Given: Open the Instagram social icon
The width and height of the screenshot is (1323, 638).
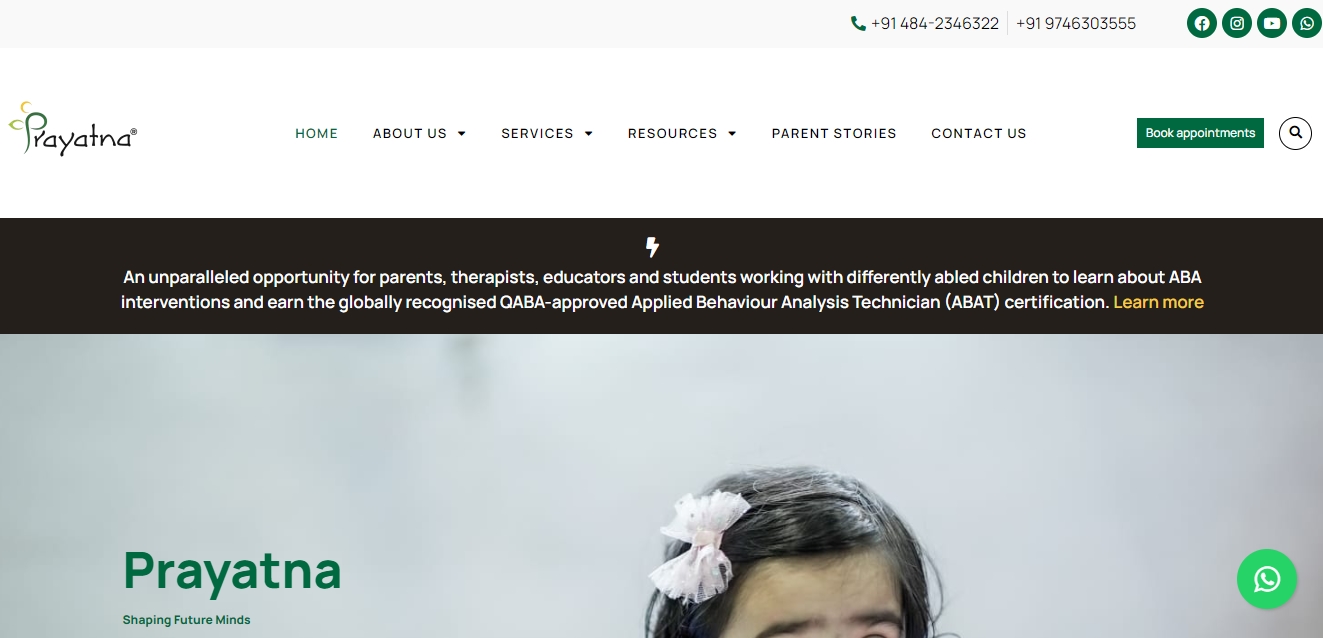Looking at the screenshot, I should [1237, 23].
